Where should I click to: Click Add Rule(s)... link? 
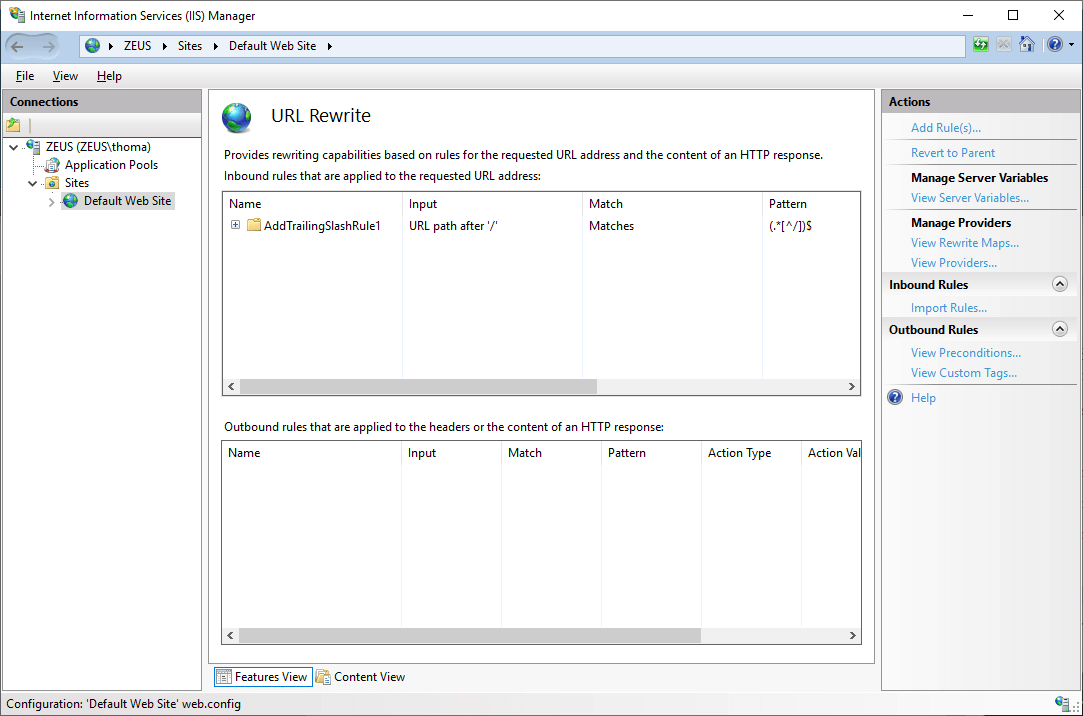[946, 128]
